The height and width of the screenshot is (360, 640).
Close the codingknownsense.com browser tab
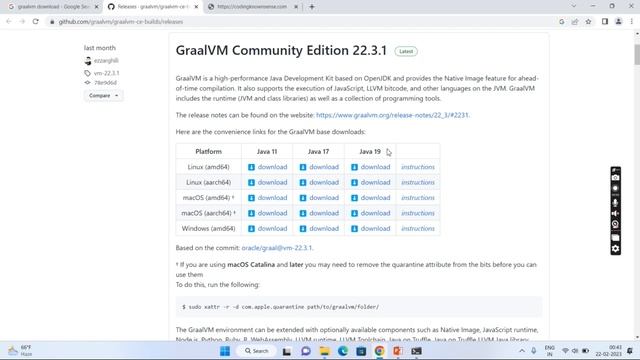click(296, 7)
